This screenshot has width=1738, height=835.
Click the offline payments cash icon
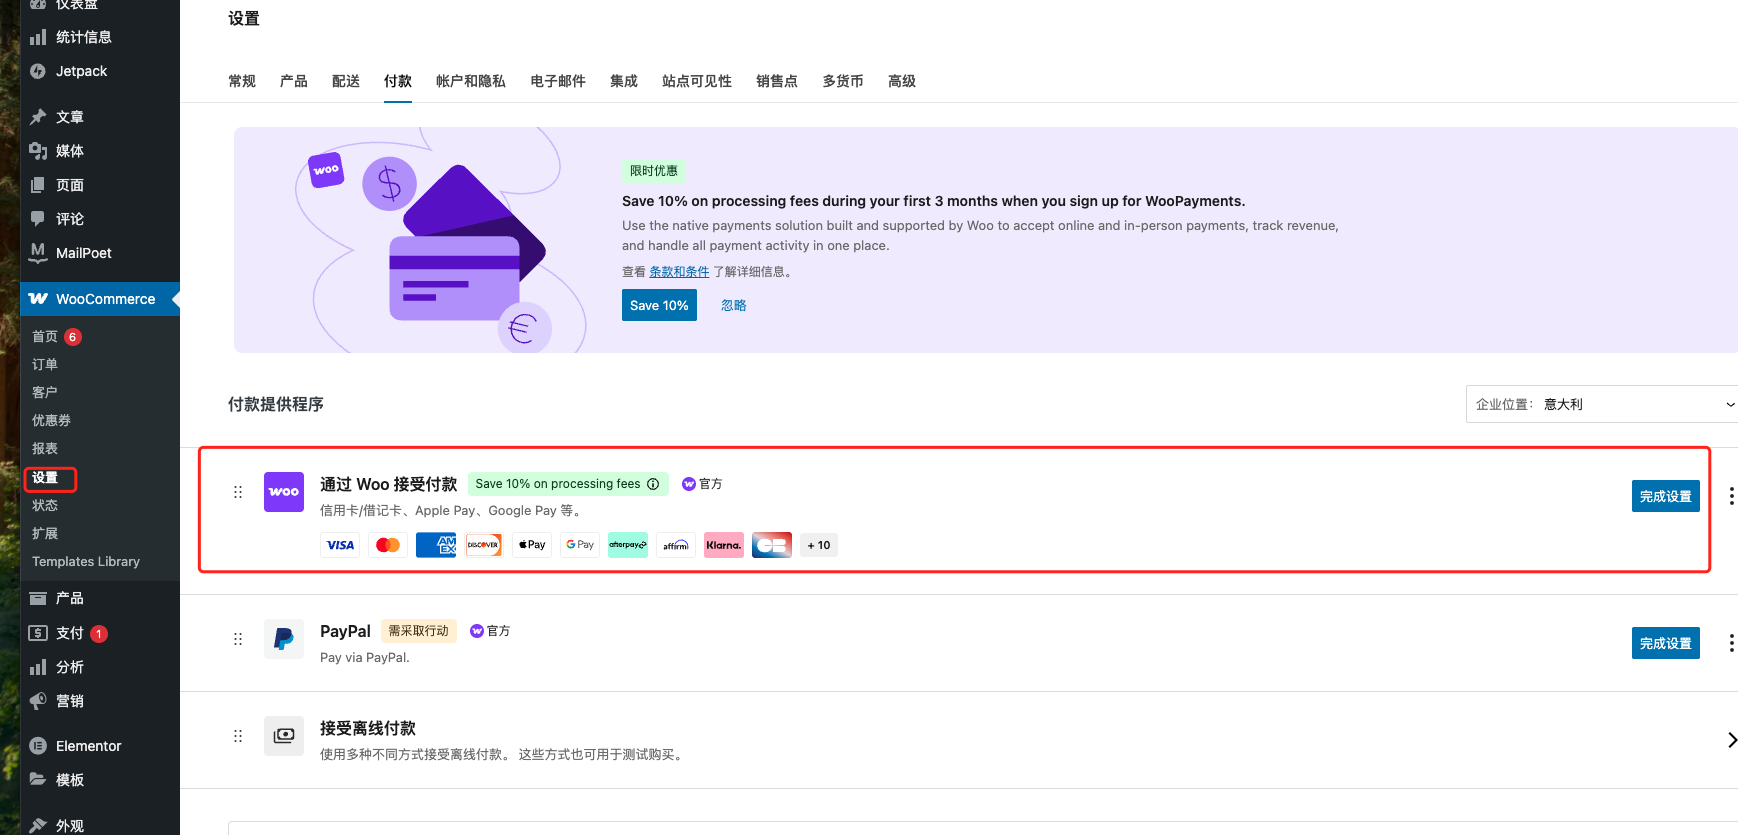click(284, 736)
